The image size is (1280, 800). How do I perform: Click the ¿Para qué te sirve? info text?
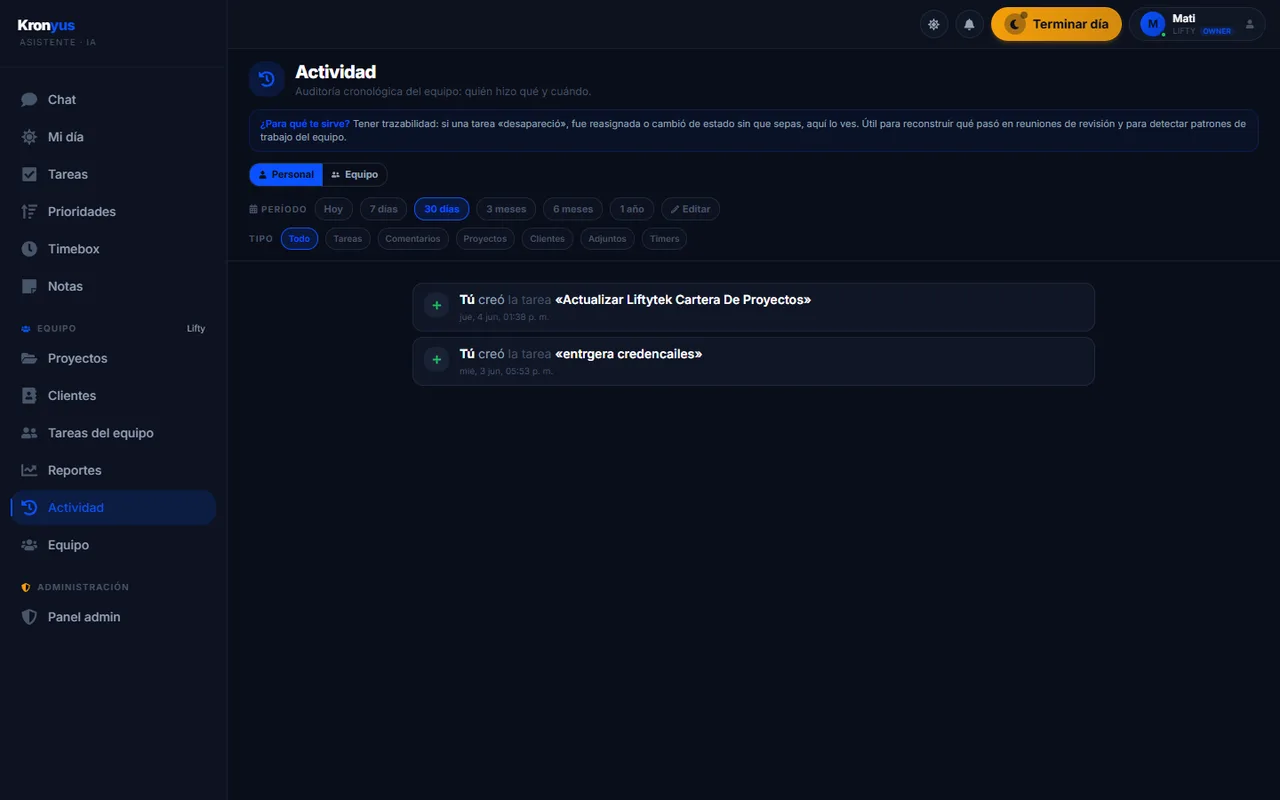(305, 124)
